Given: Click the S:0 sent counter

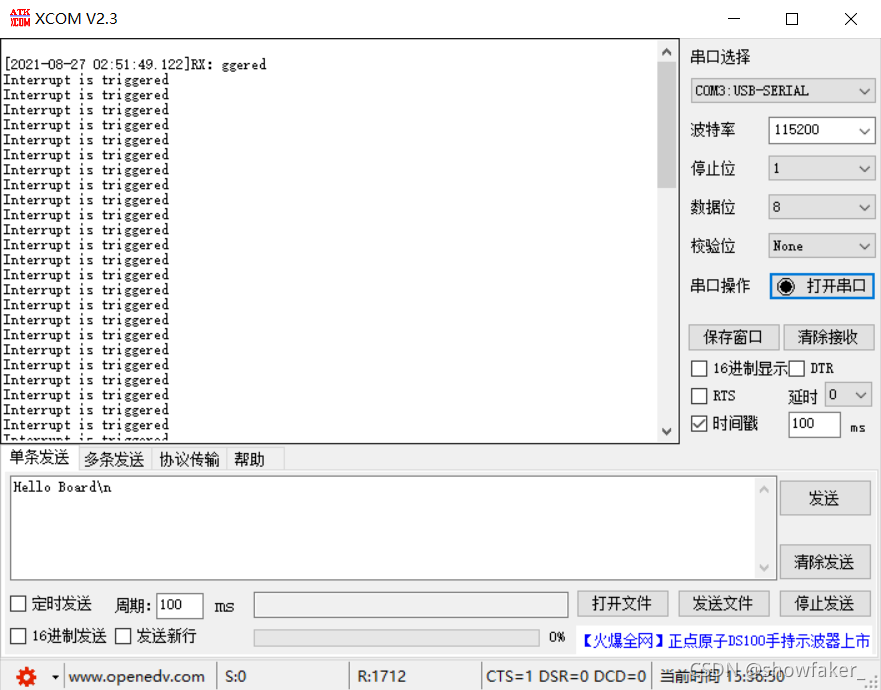Looking at the screenshot, I should [x=235, y=677].
